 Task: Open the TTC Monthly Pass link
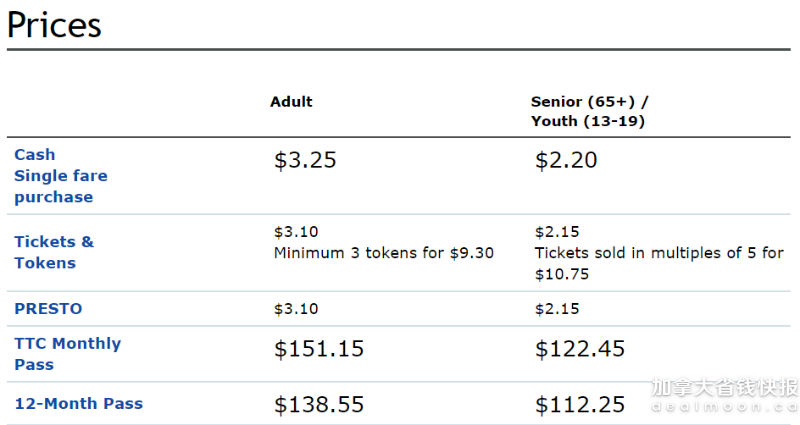point(67,354)
